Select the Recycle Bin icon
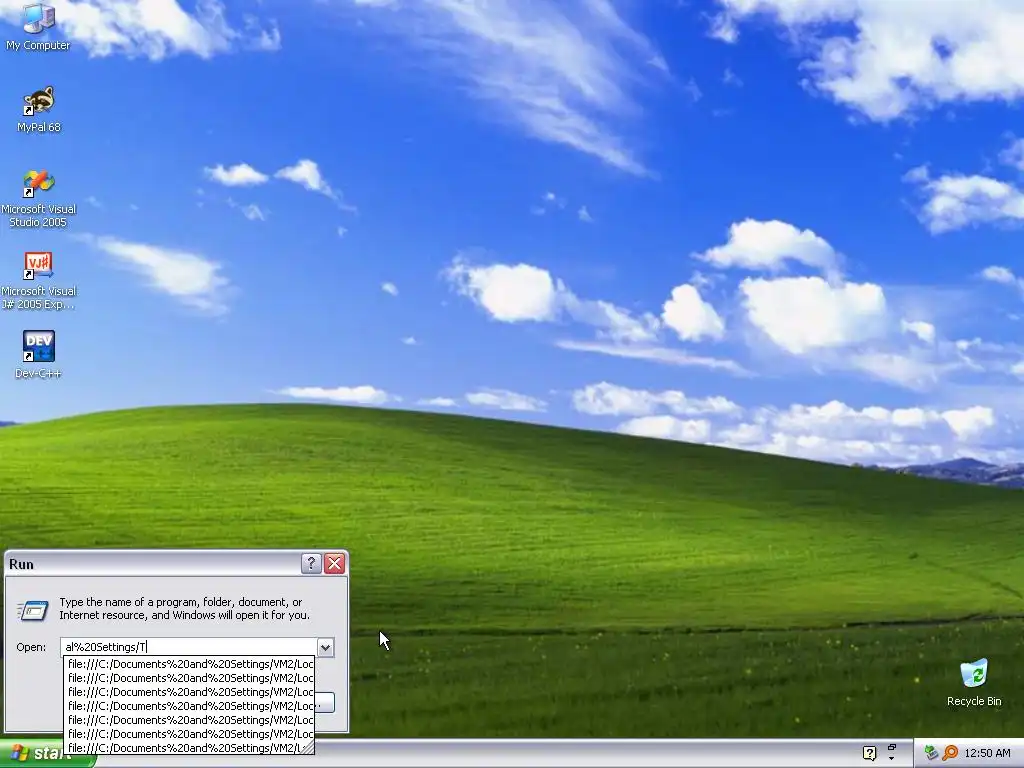Image resolution: width=1024 pixels, height=768 pixels. click(974, 682)
